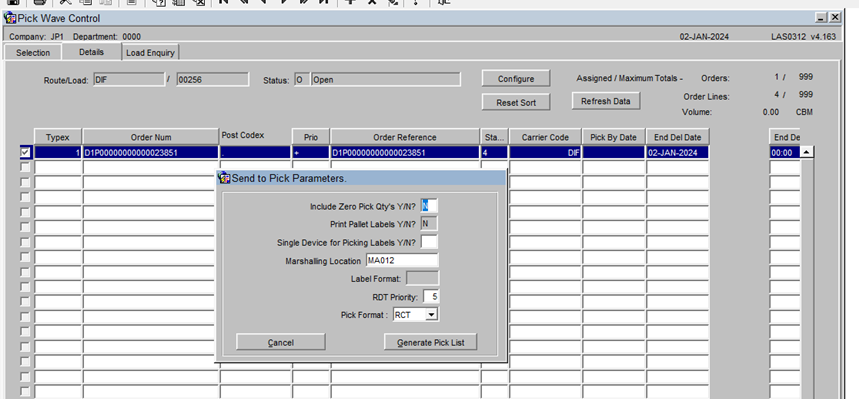
Task: Click Generate Pick List
Action: coord(431,343)
